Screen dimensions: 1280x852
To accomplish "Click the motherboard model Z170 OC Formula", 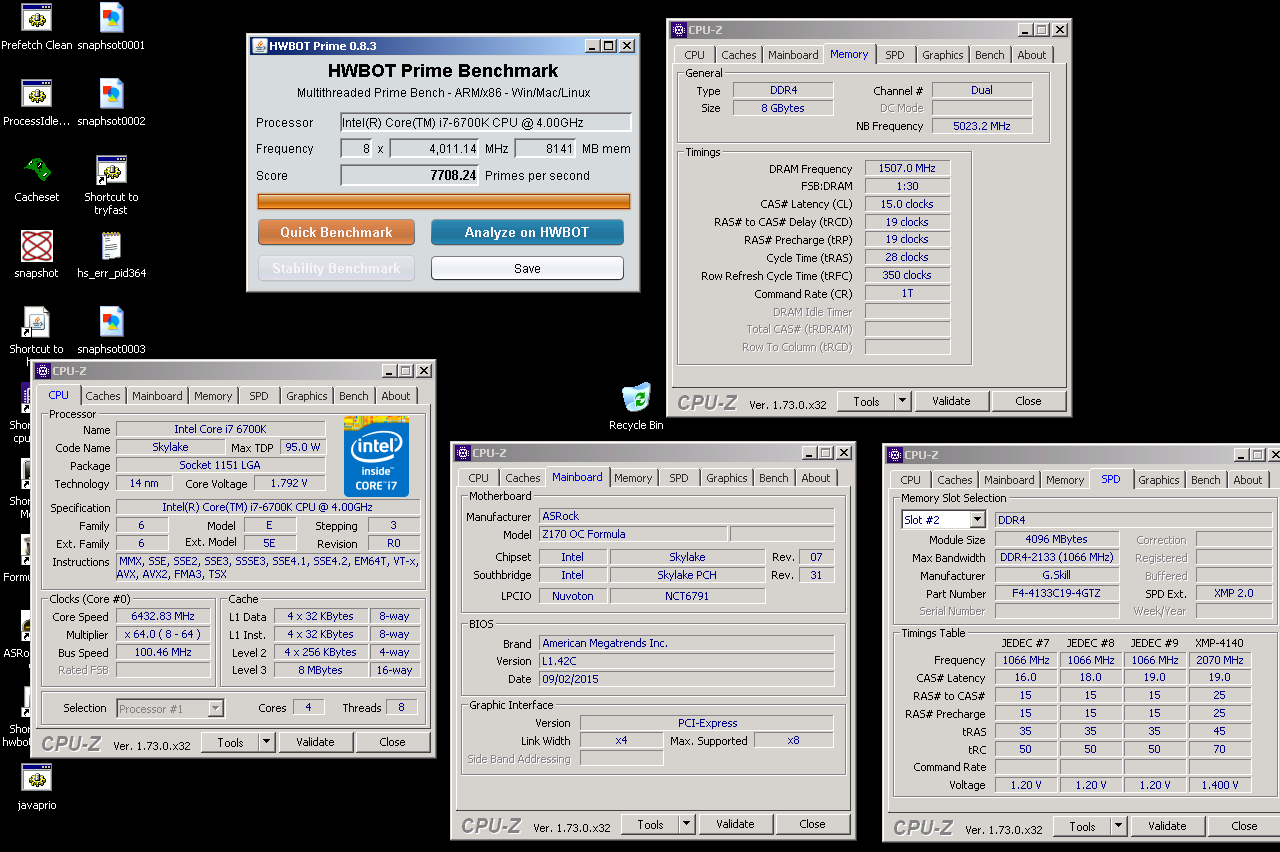I will pos(632,534).
